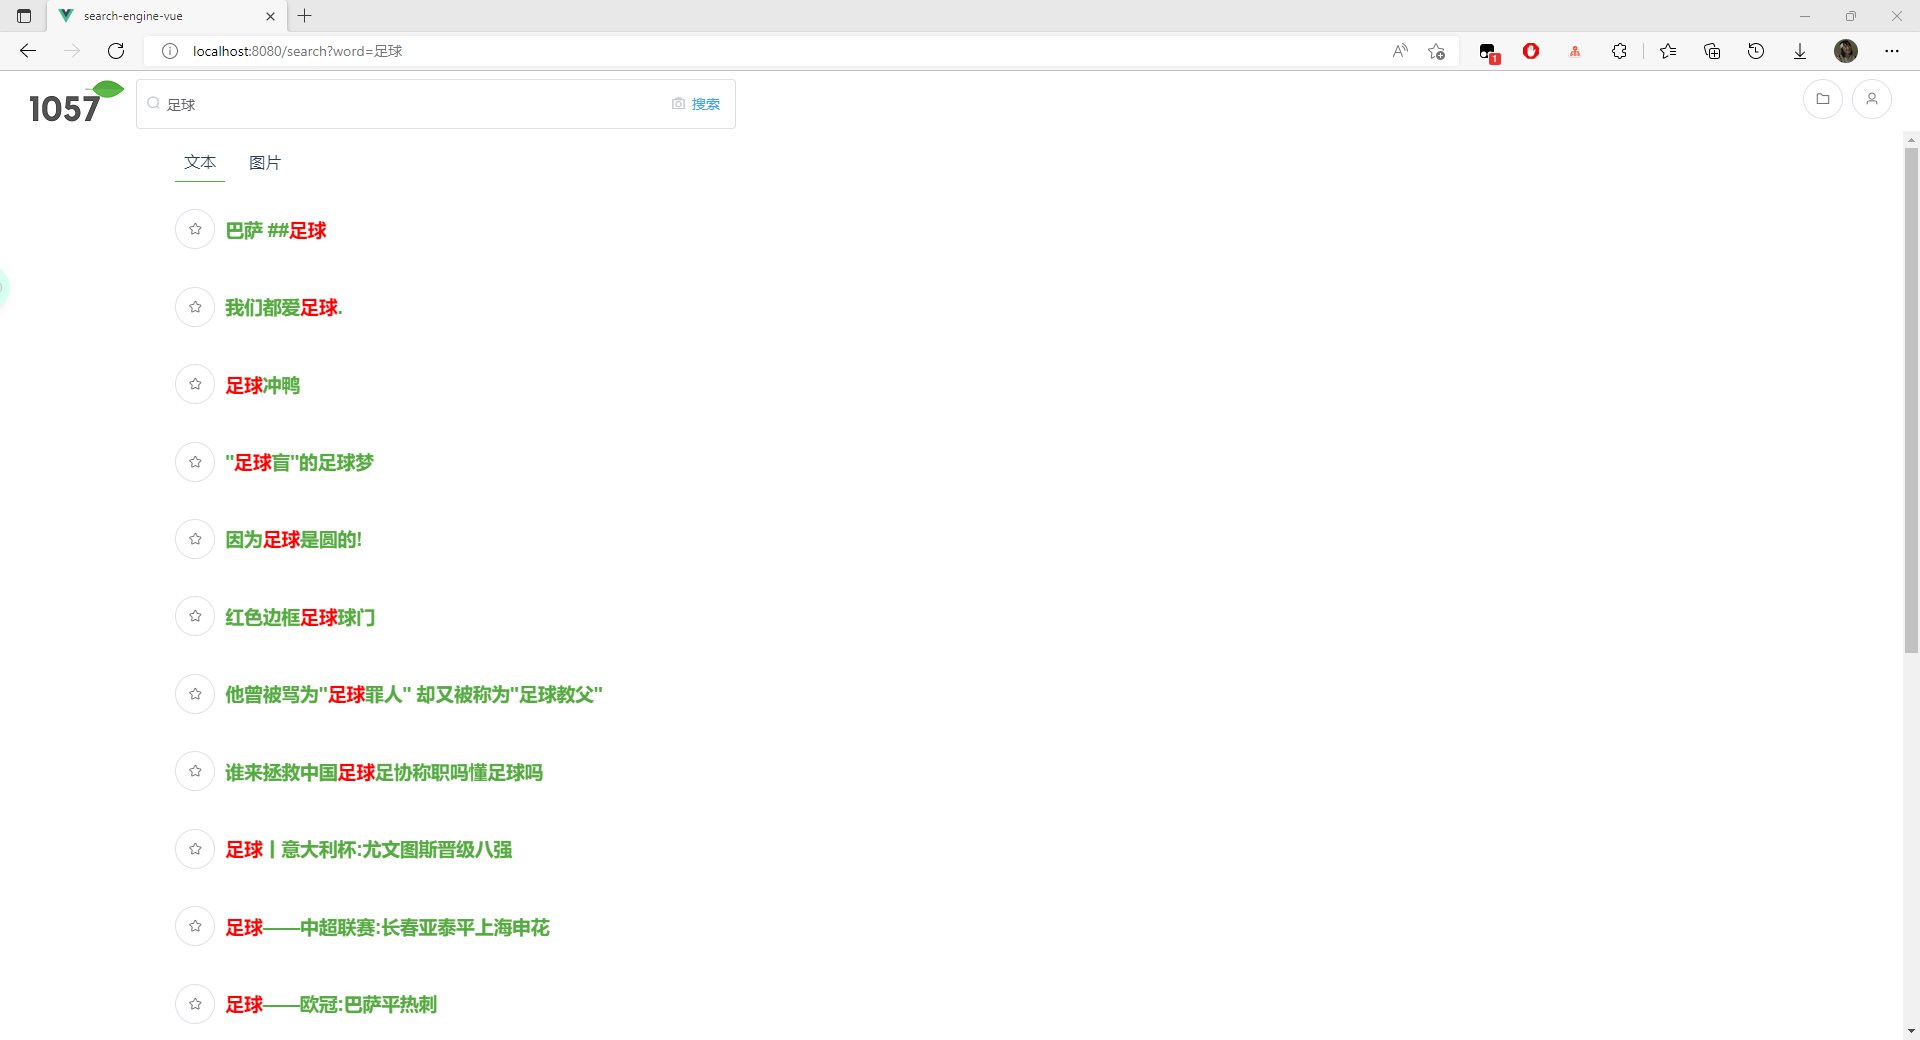
Task: Open read aloud in address bar
Action: point(1400,51)
